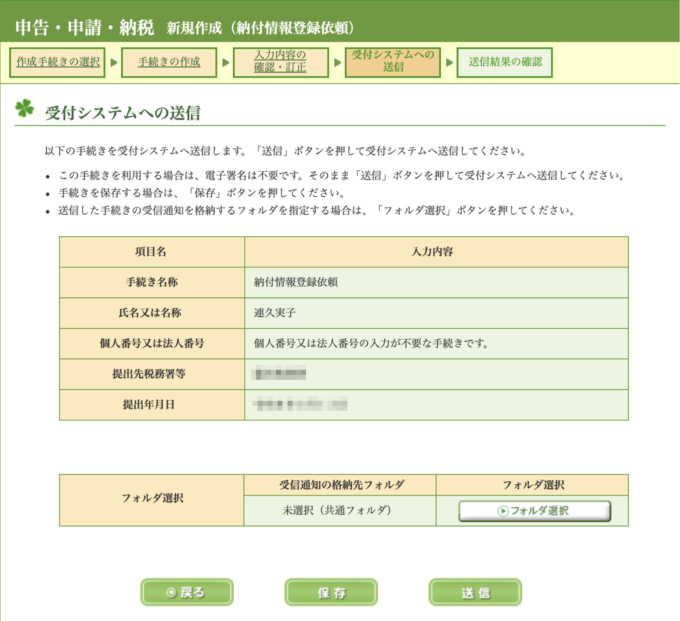Click the 提出先税務署等 row label

pyautogui.click(x=152, y=374)
